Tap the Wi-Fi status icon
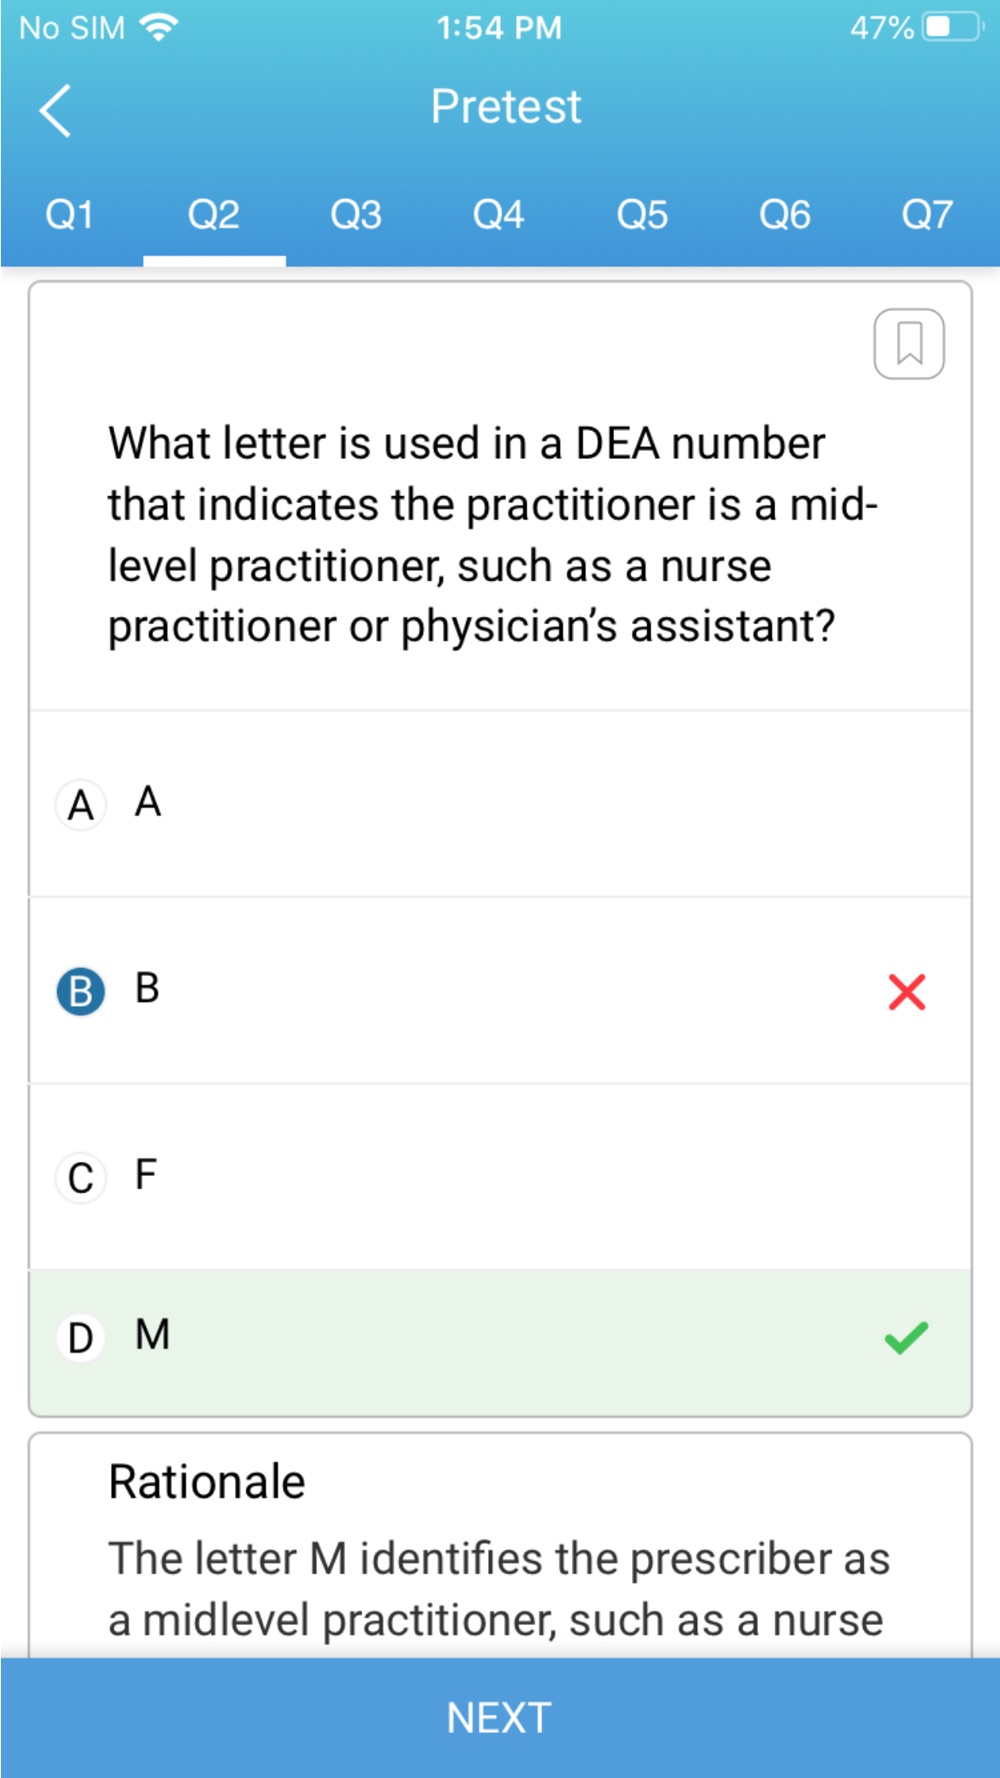The width and height of the screenshot is (1000, 1778). click(x=159, y=27)
